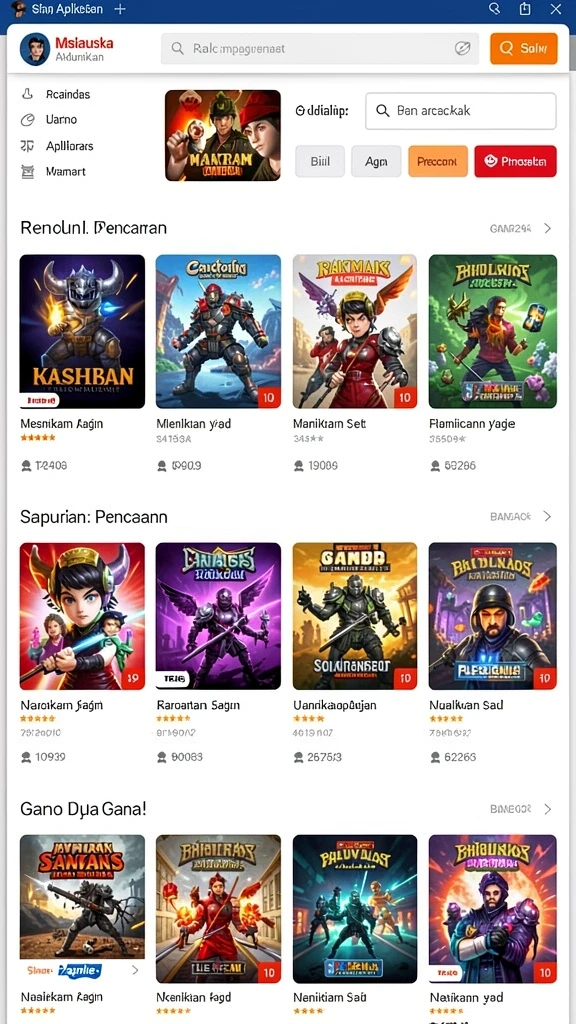Click the Ben arcackak search field
576x1024 pixels.
pyautogui.click(x=460, y=111)
